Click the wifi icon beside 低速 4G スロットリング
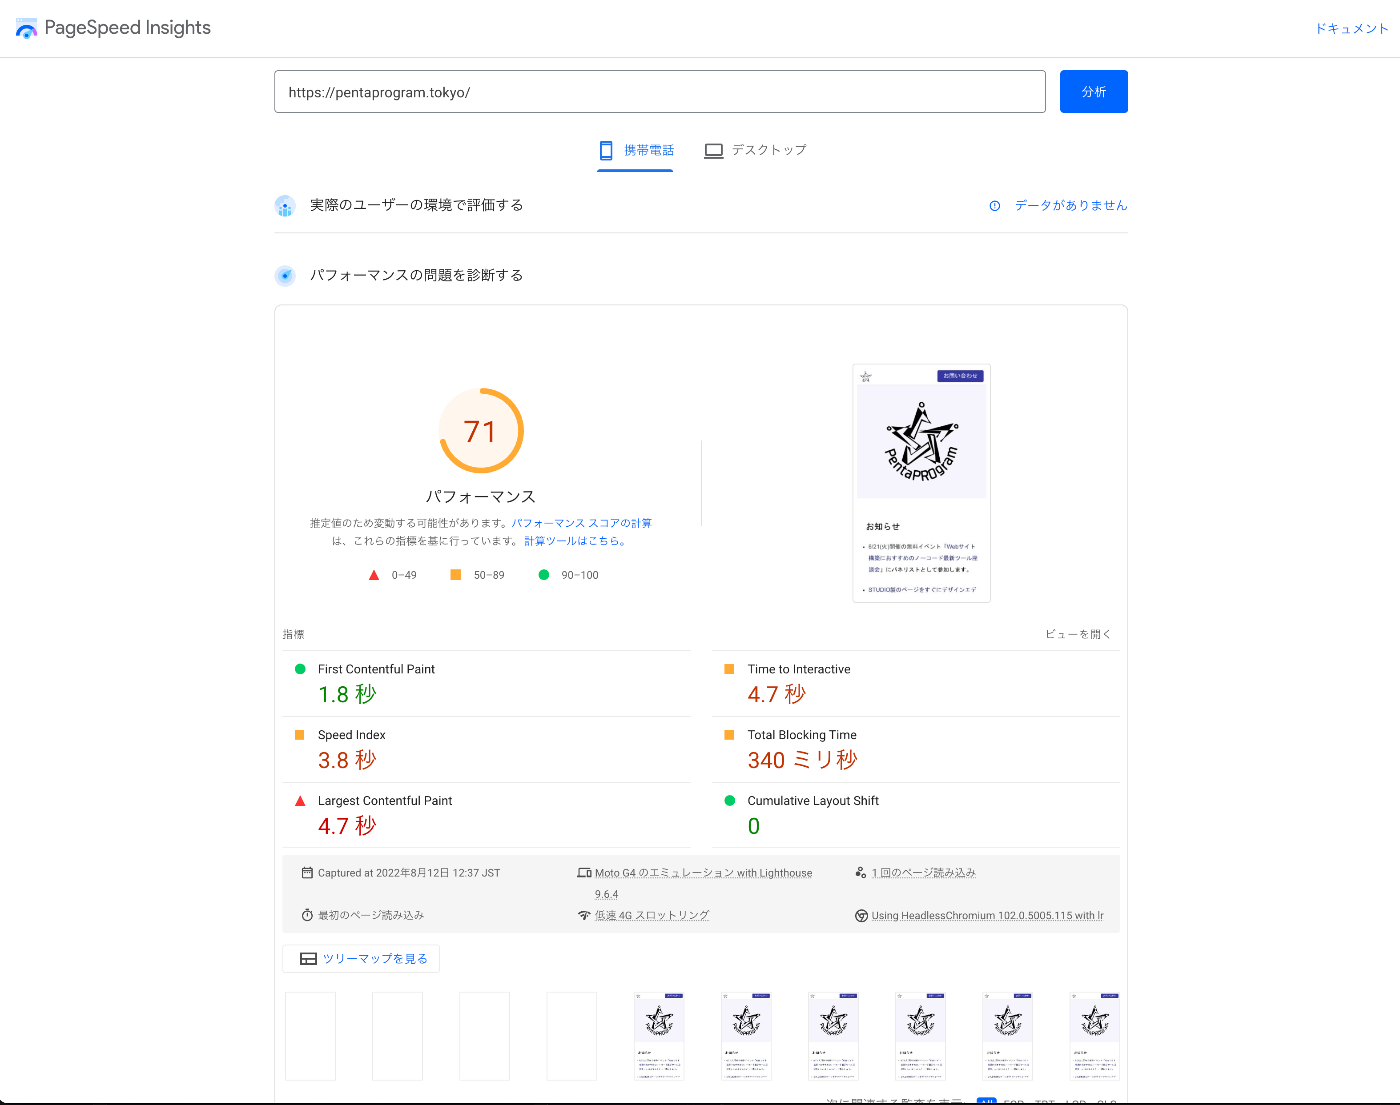The height and width of the screenshot is (1105, 1400). [x=584, y=915]
